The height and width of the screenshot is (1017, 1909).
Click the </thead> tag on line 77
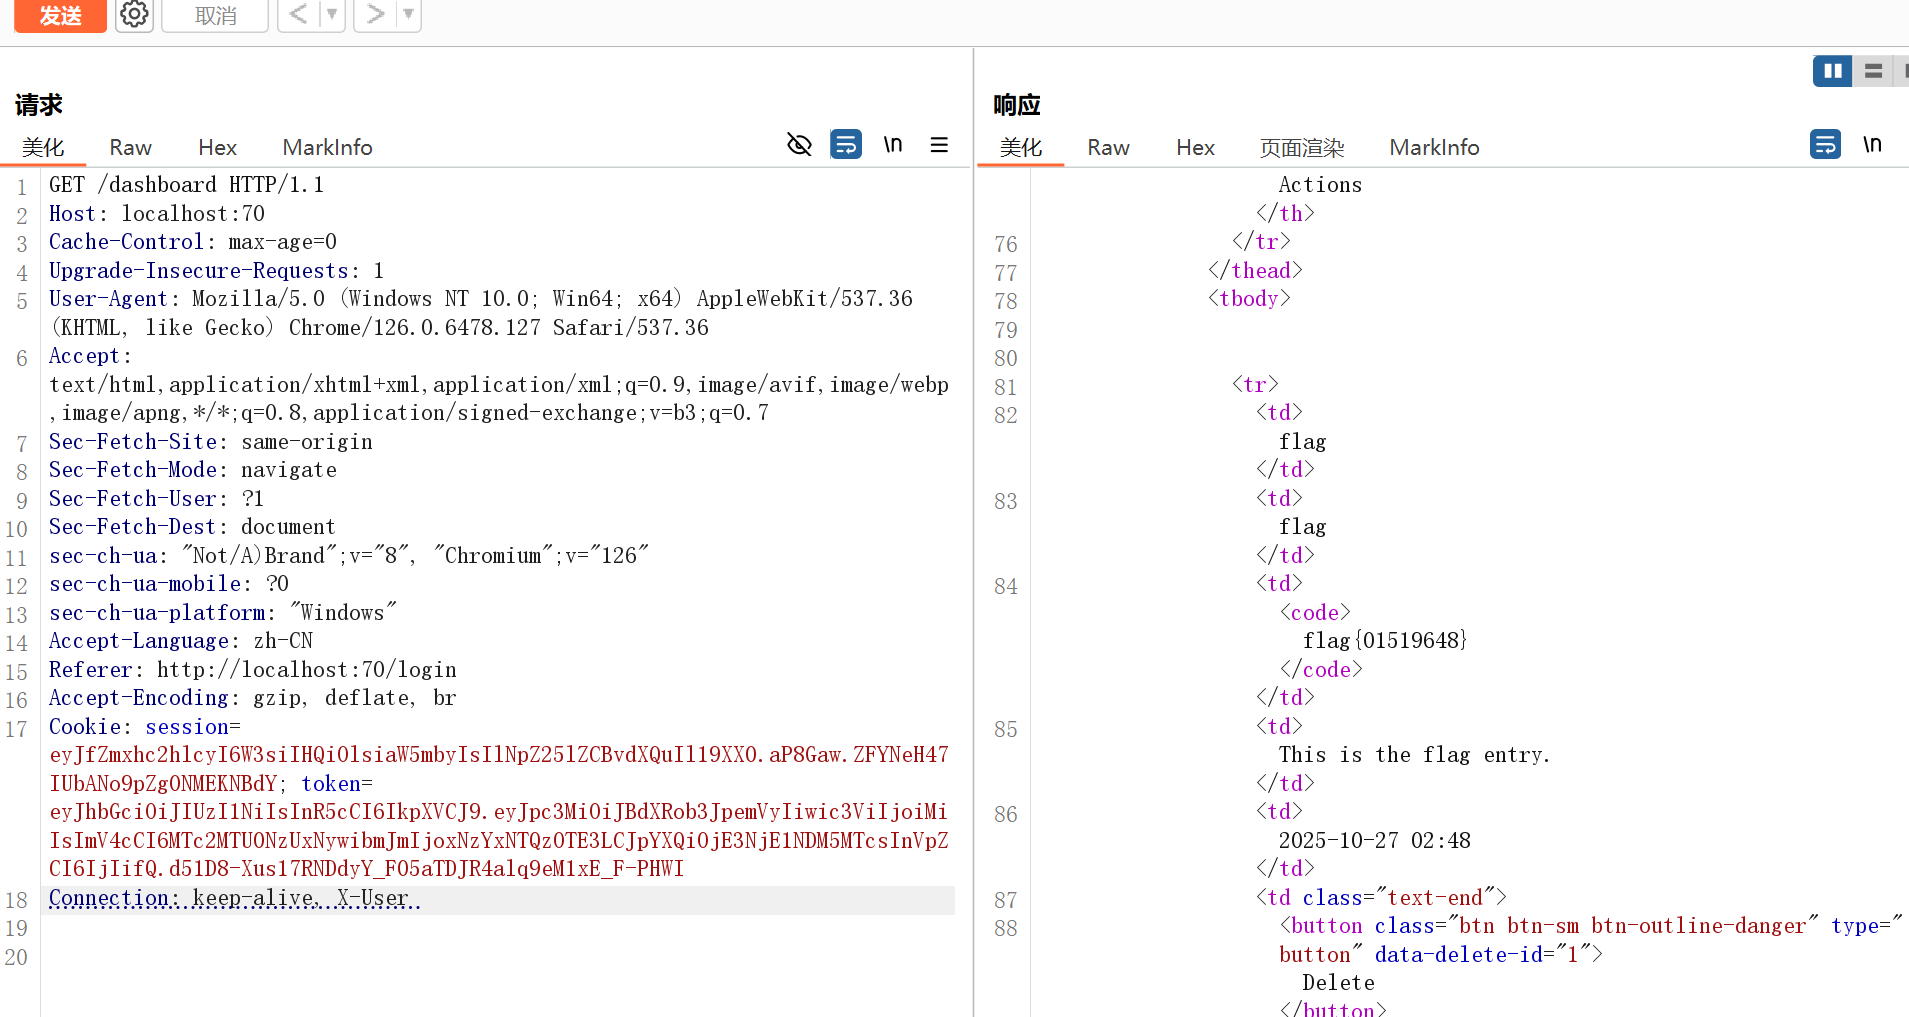click(x=1255, y=271)
